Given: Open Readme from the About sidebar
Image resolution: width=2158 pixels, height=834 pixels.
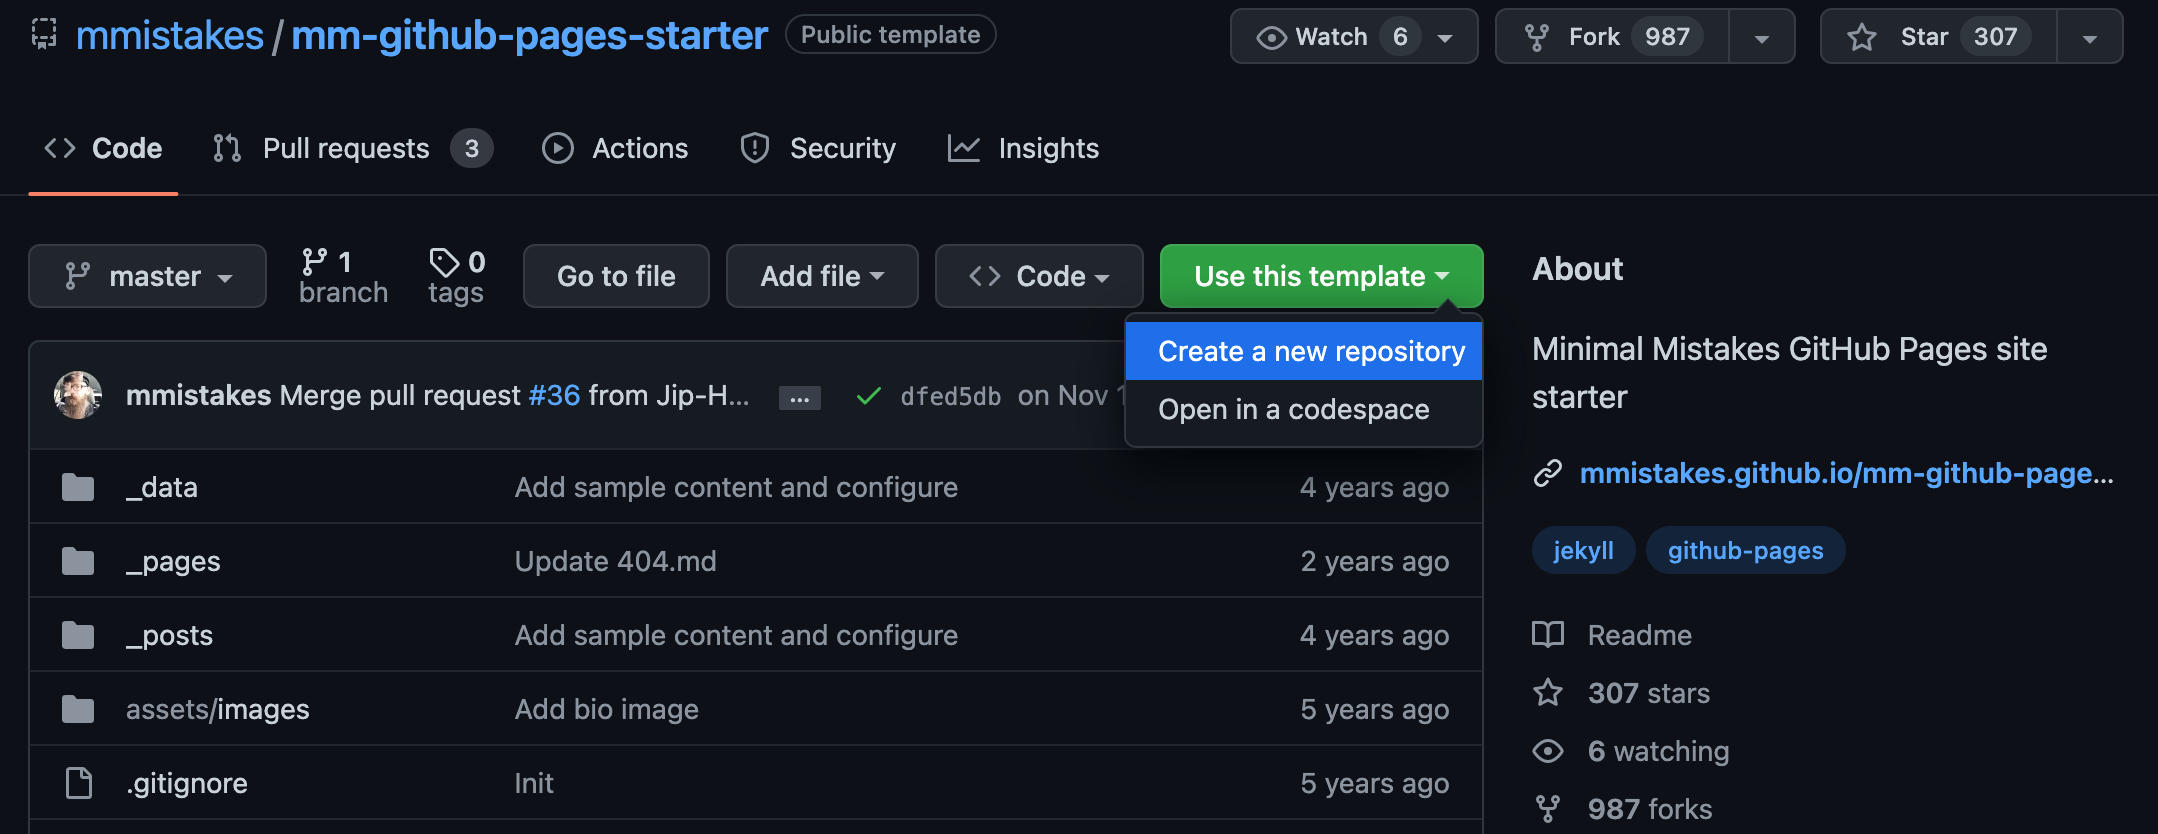Looking at the screenshot, I should pos(1639,635).
